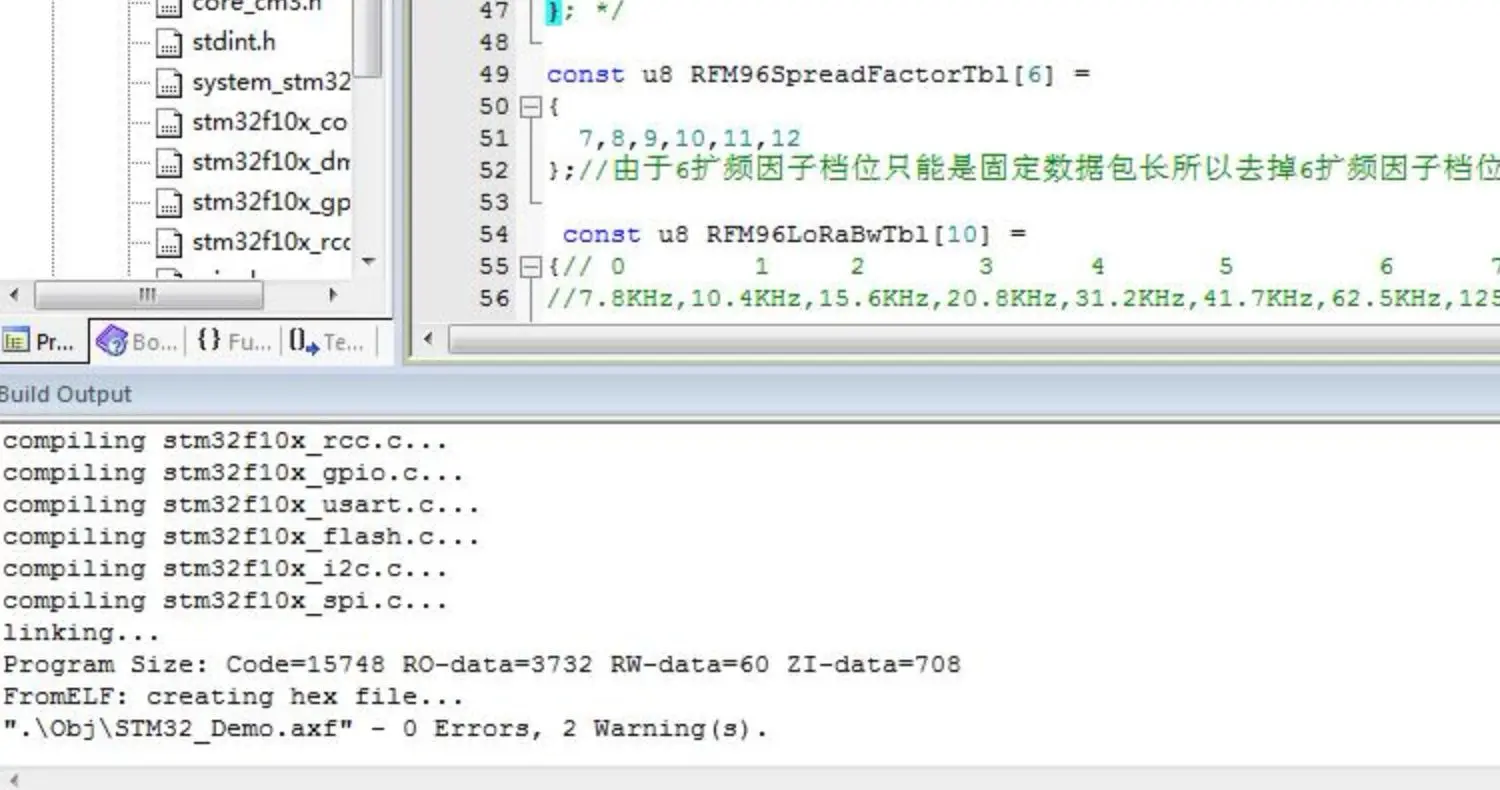Click the stdint.h file icon
The width and height of the screenshot is (1500, 790).
[x=170, y=43]
